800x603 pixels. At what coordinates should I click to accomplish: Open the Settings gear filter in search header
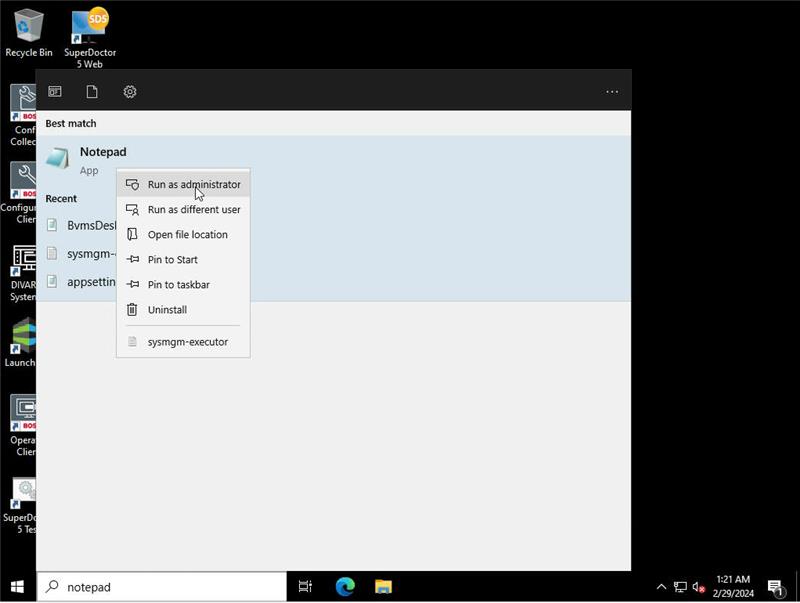click(x=130, y=92)
